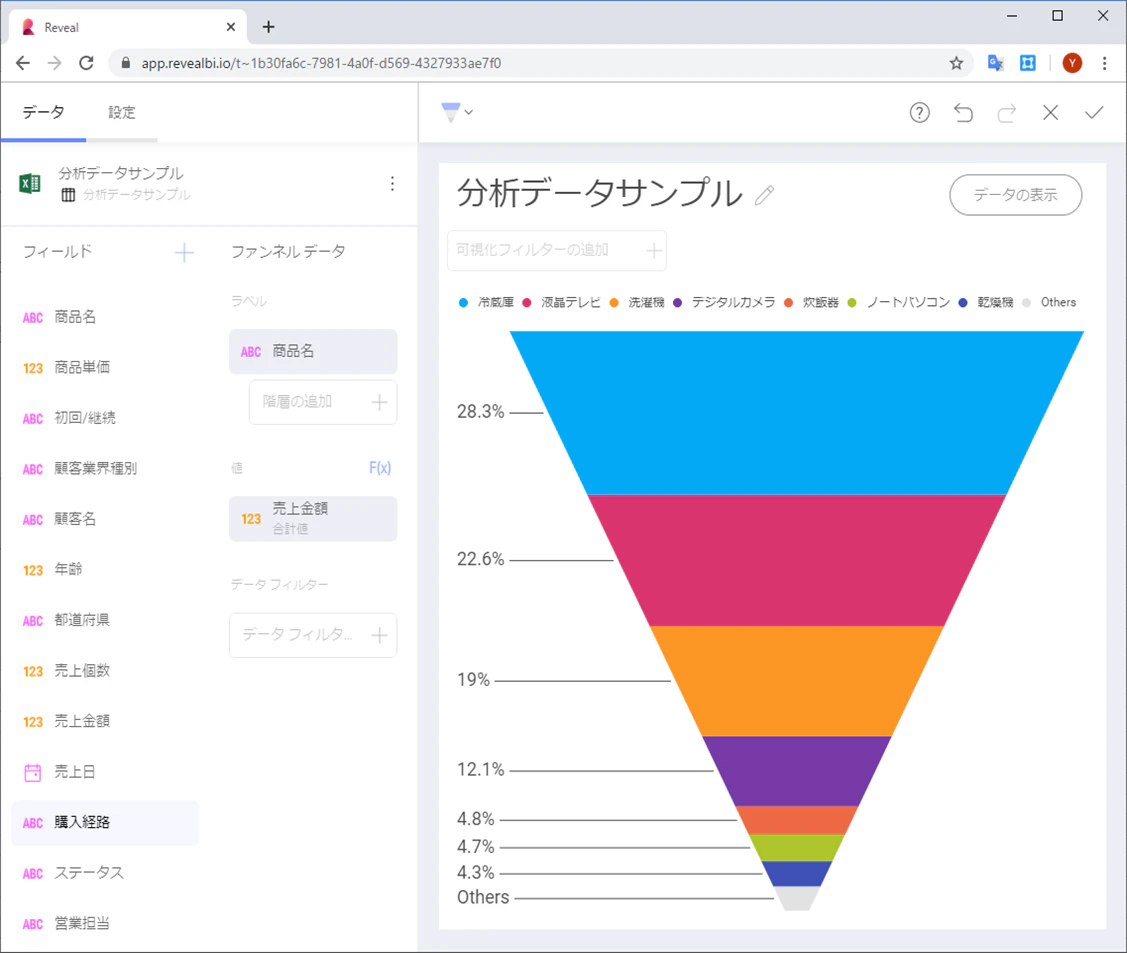
Task: Select the 売上日 date field
Action: tap(105, 772)
